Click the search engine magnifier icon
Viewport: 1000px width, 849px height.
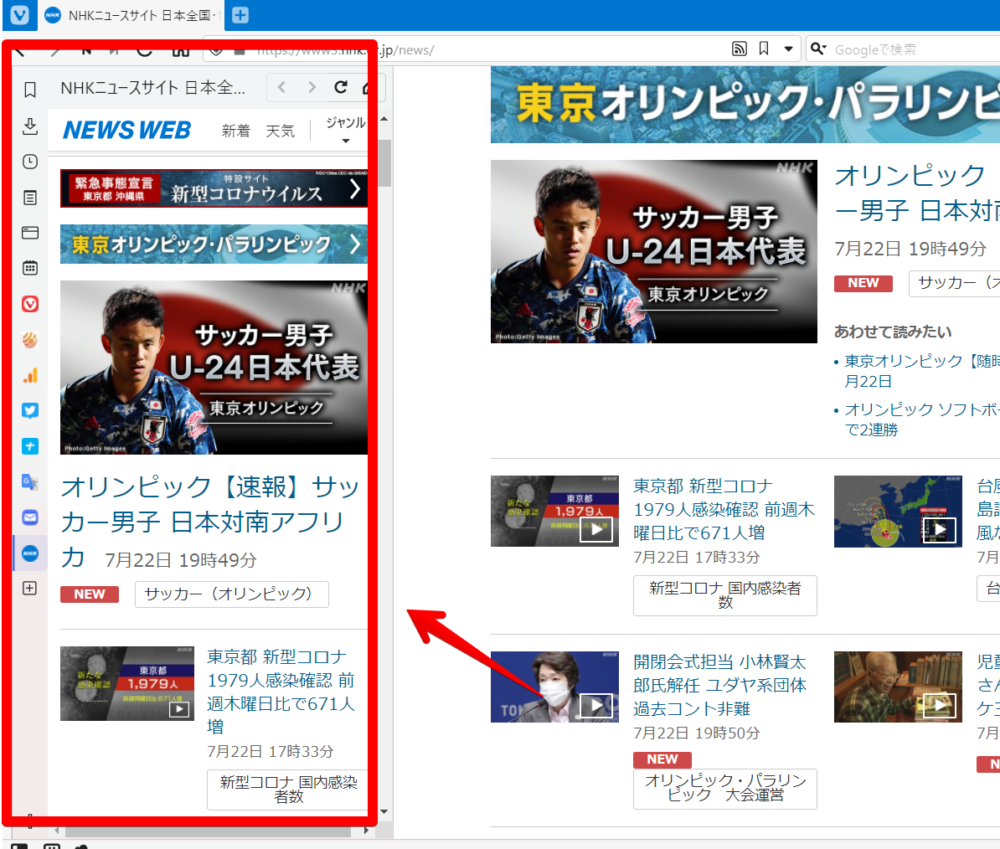point(818,49)
